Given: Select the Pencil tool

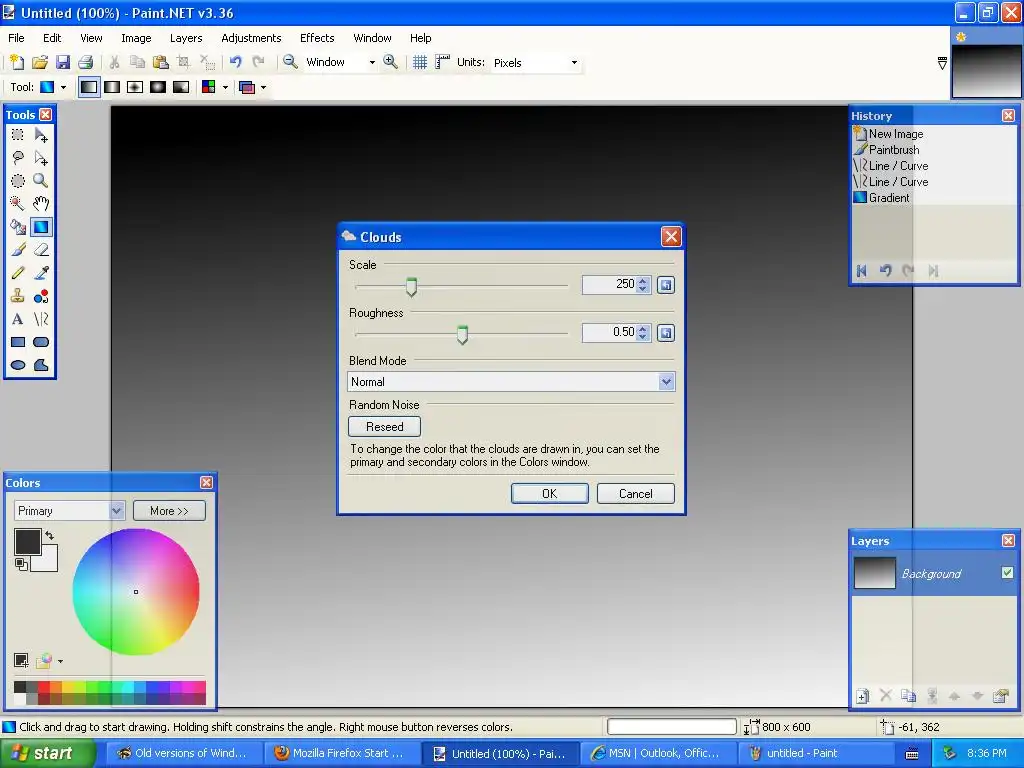Looking at the screenshot, I should click(x=18, y=273).
